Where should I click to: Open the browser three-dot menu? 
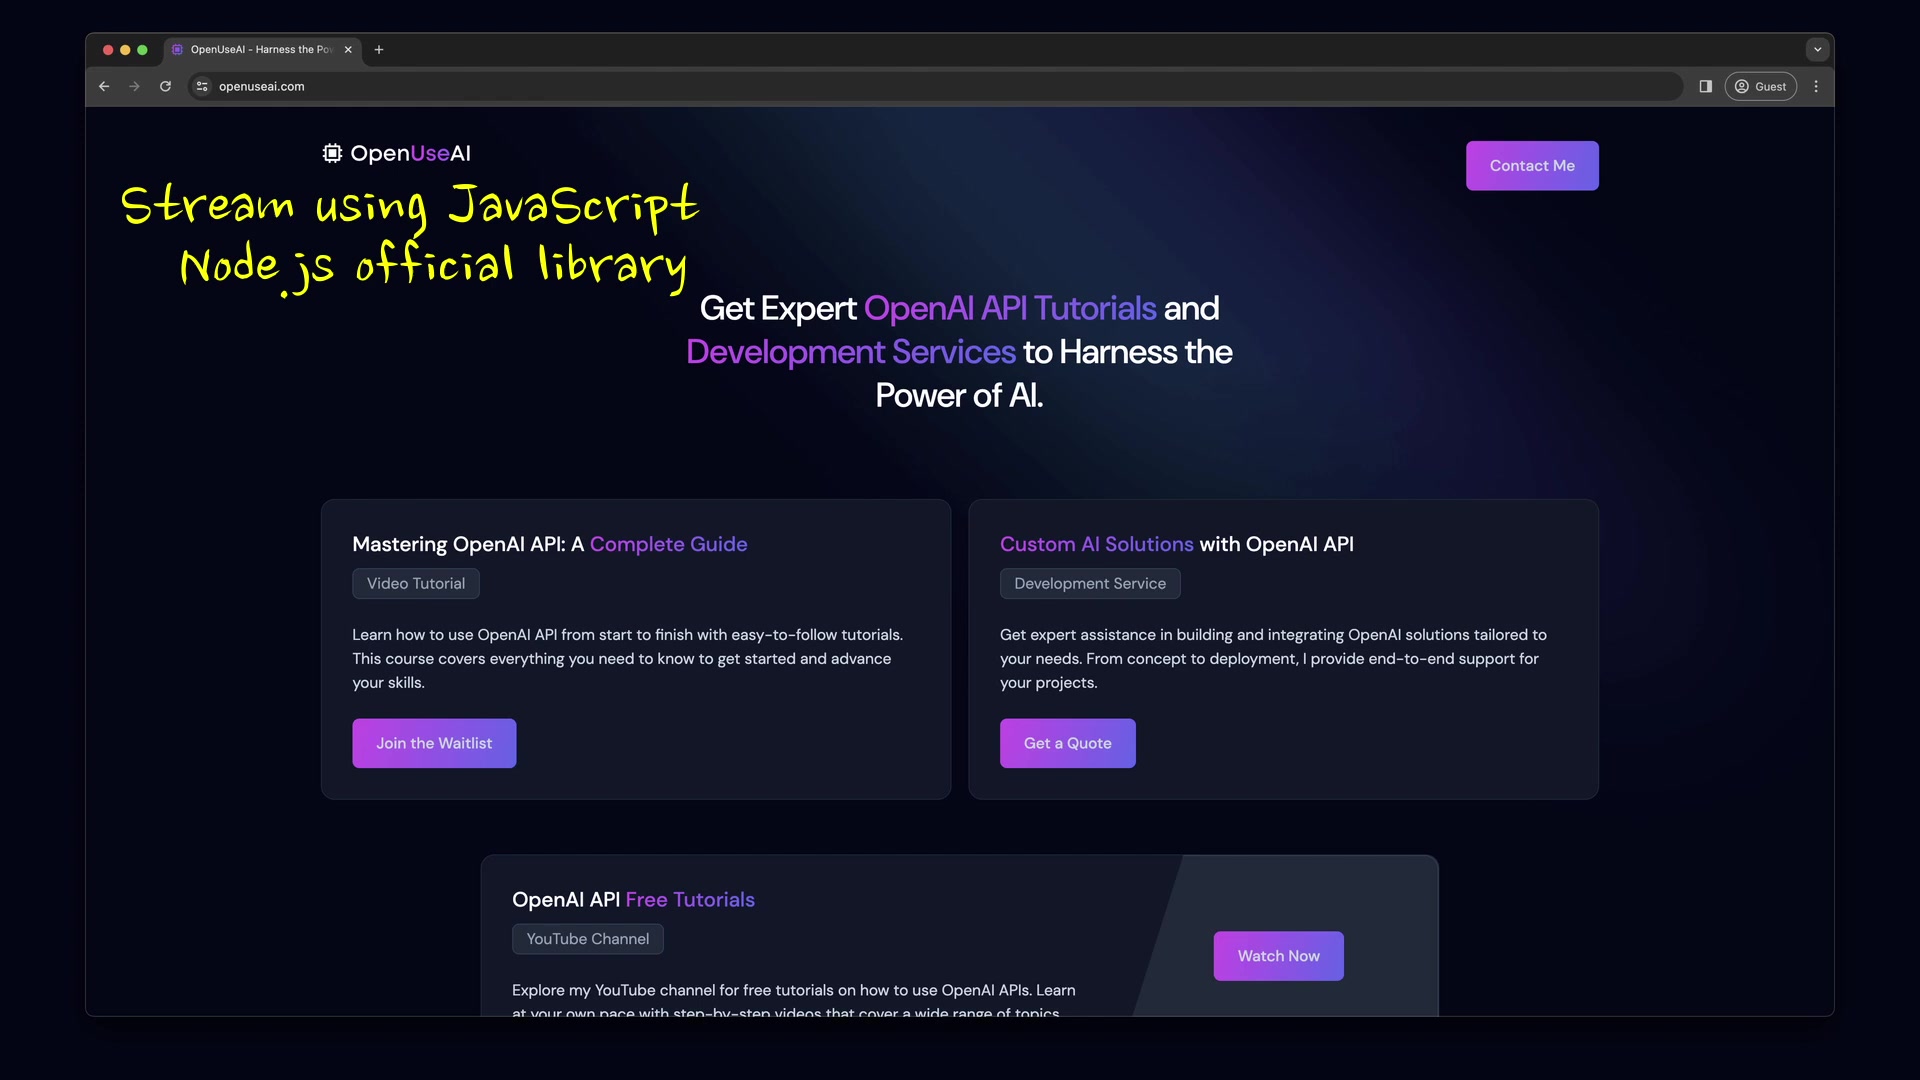[1816, 86]
